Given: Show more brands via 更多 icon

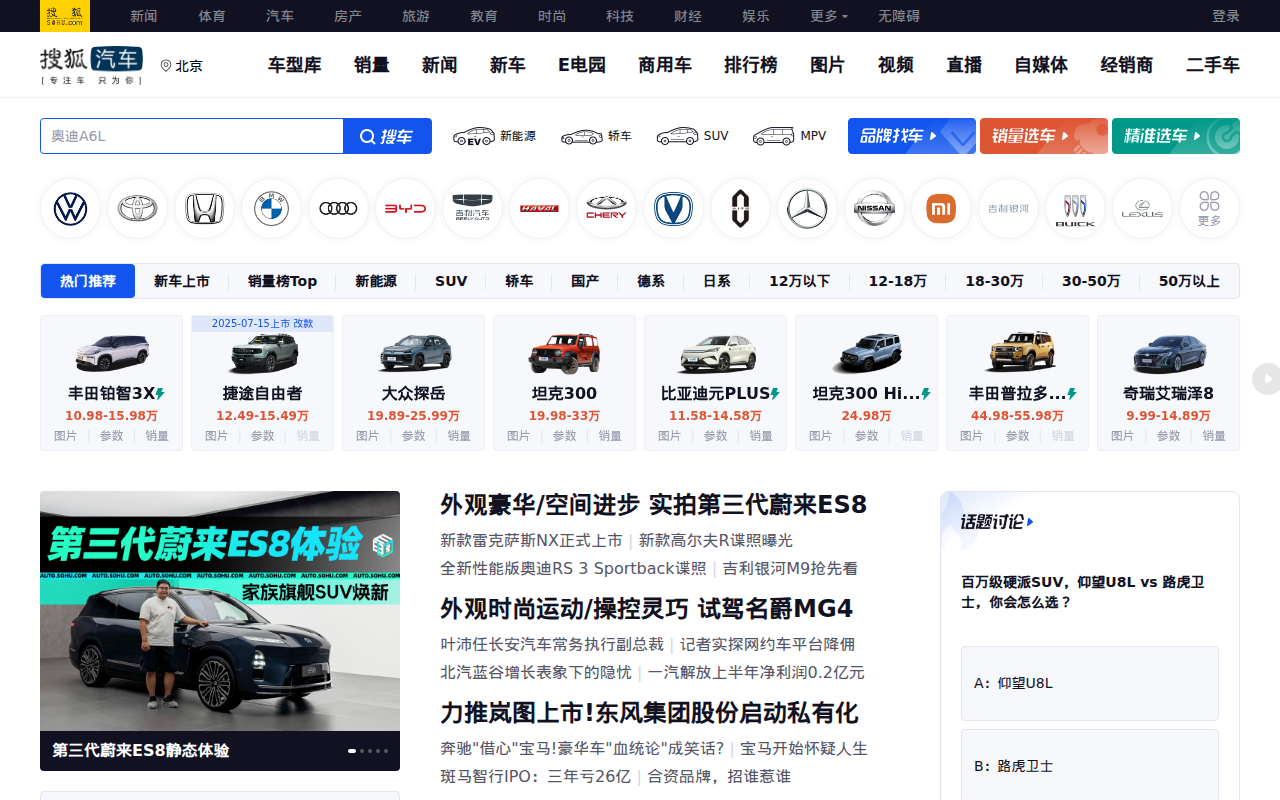Looking at the screenshot, I should 1210,209.
